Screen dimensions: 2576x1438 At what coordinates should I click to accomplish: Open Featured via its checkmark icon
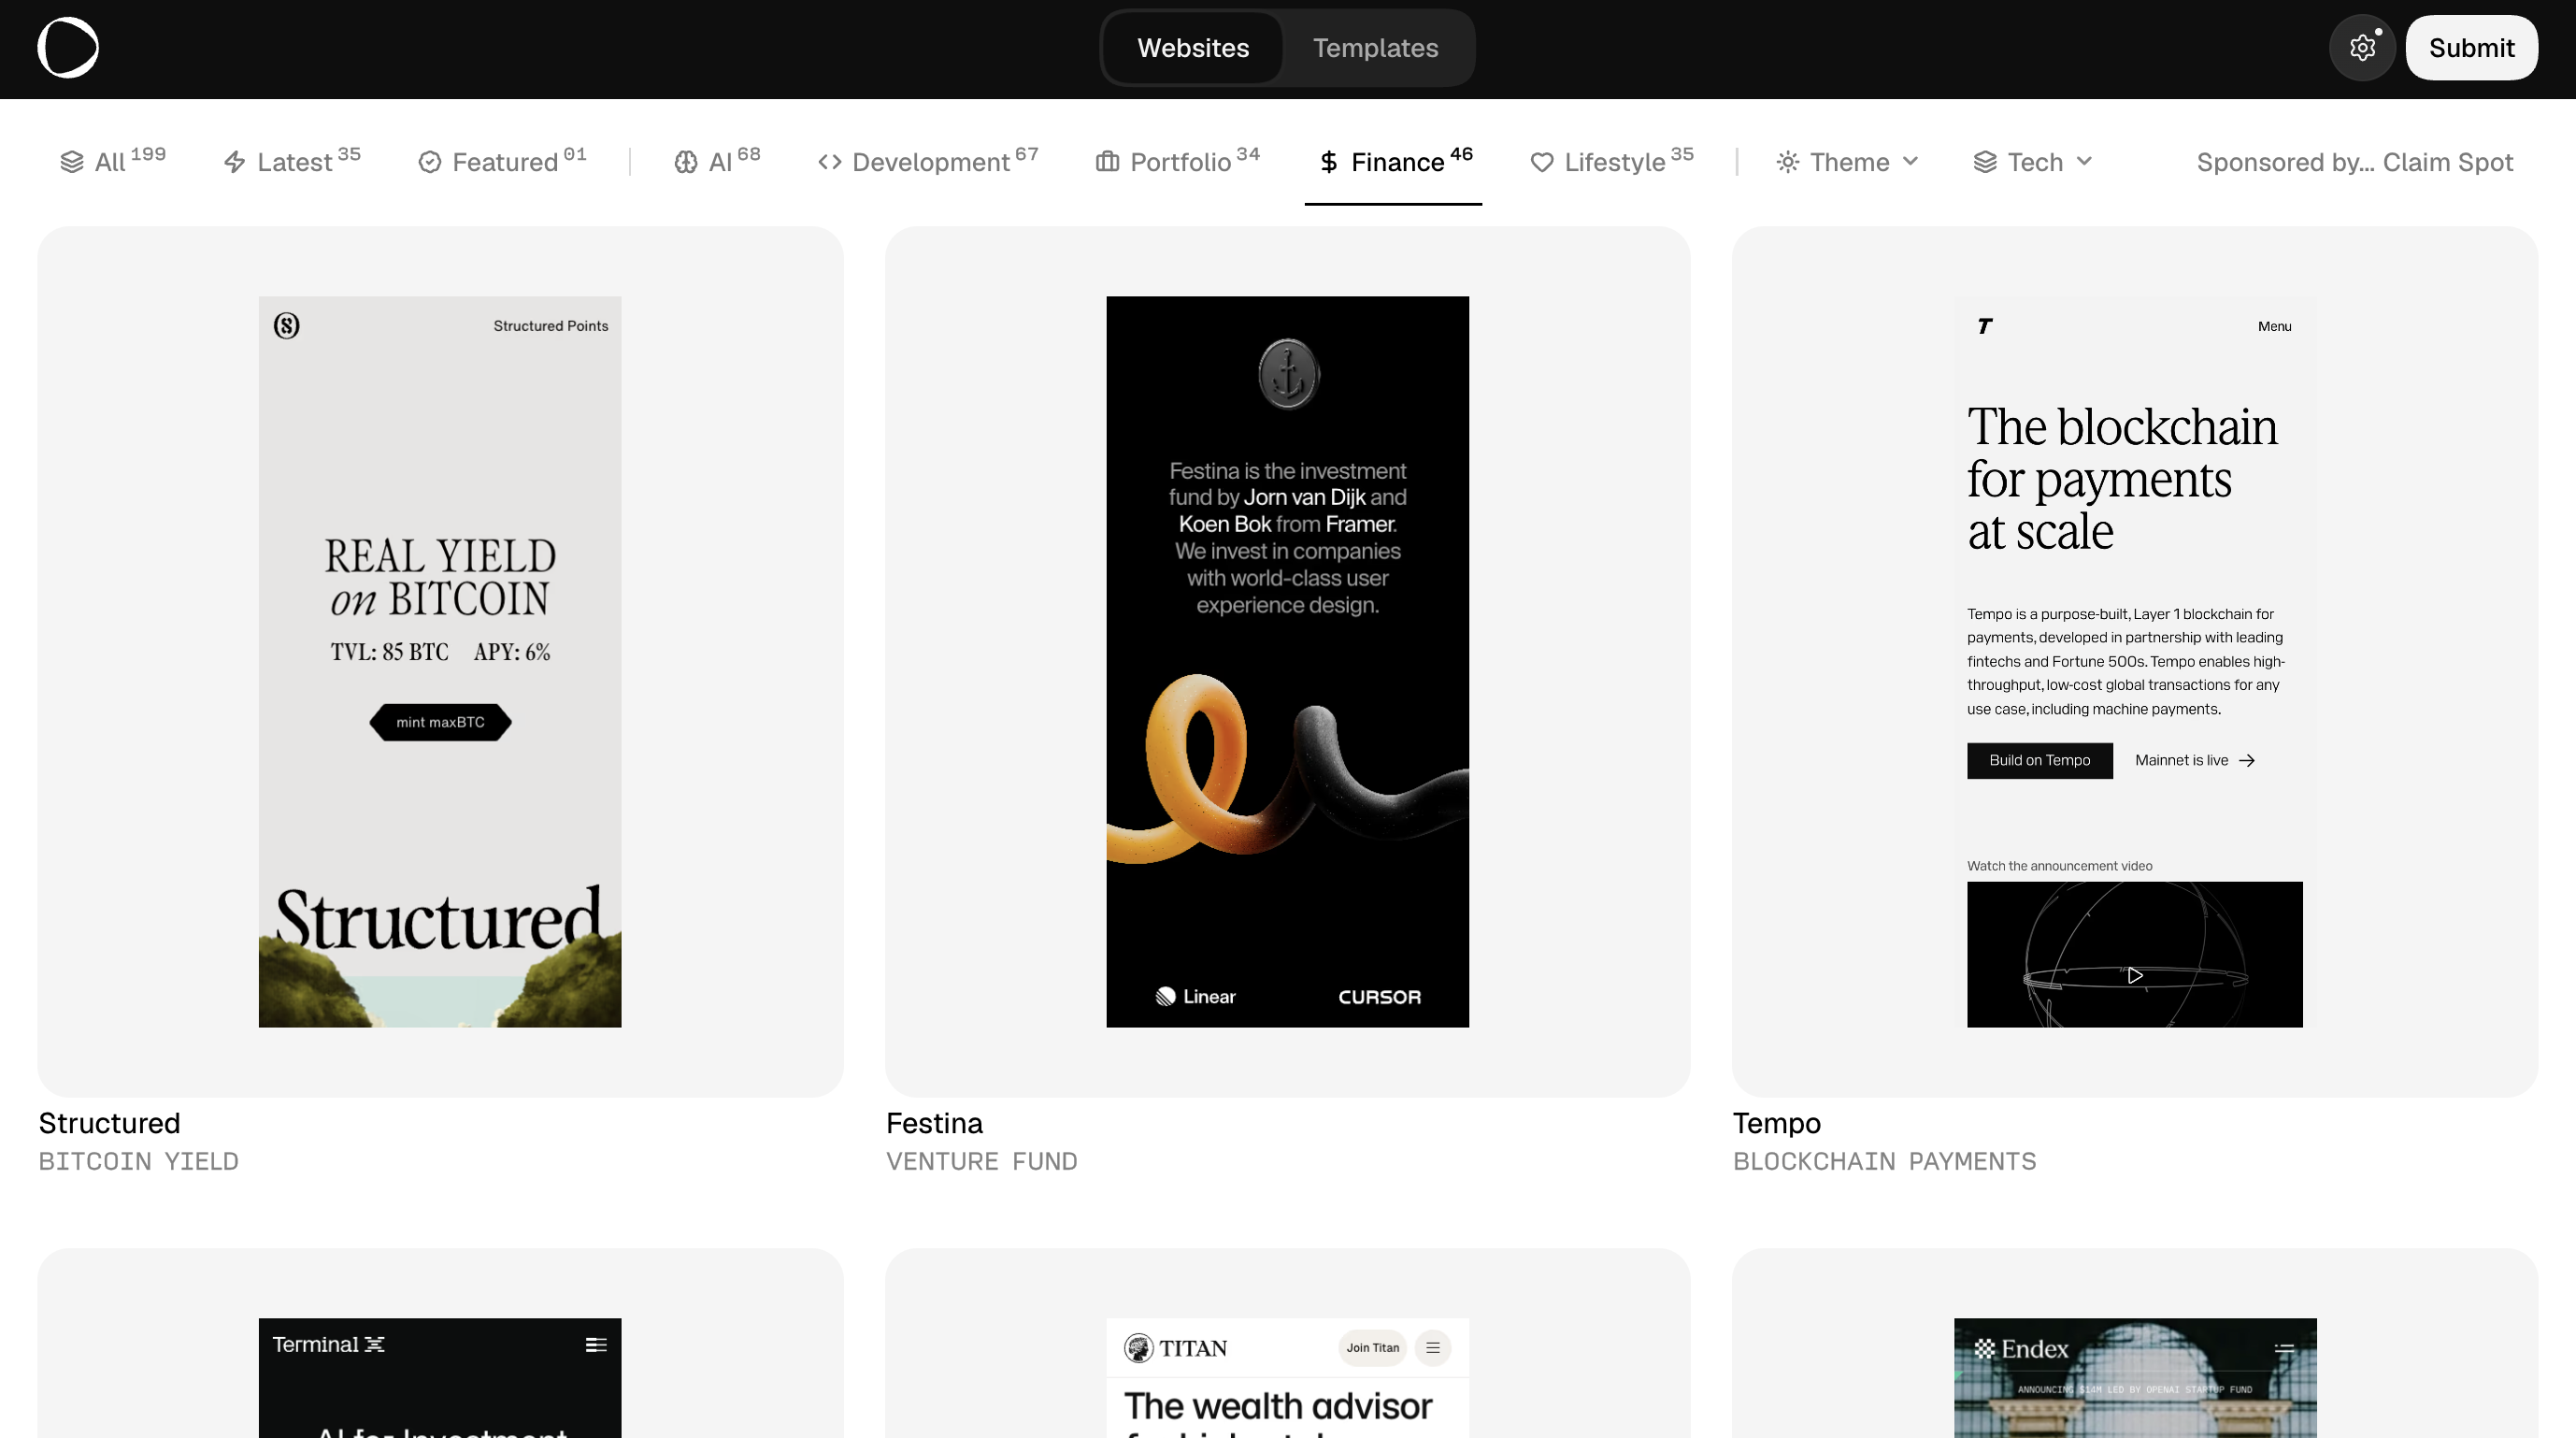(x=429, y=161)
